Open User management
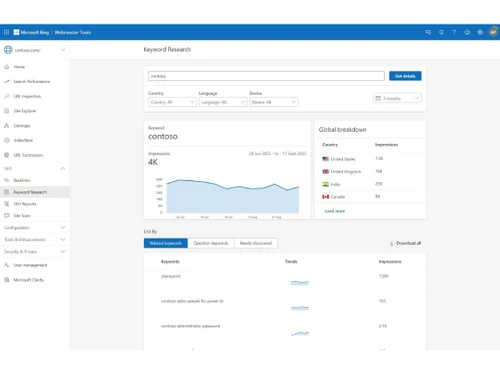The height and width of the screenshot is (375, 500). point(30,265)
